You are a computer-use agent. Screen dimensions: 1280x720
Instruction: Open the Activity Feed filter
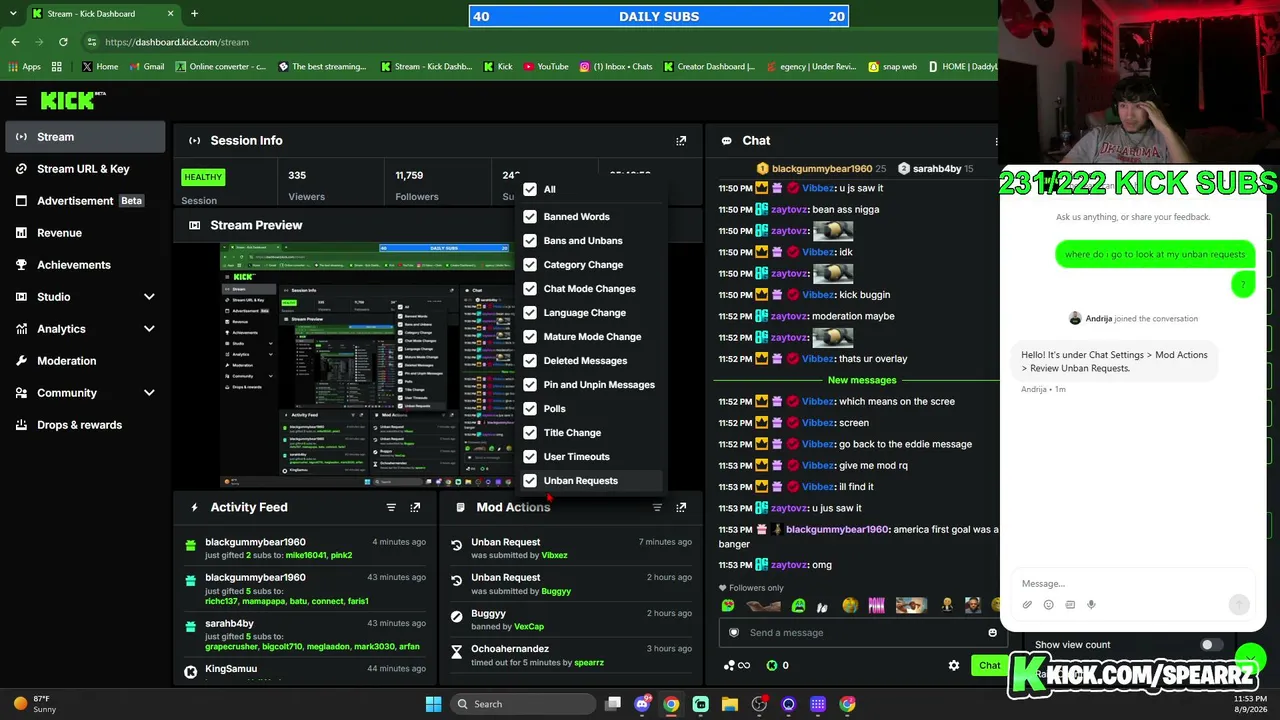pyautogui.click(x=391, y=507)
